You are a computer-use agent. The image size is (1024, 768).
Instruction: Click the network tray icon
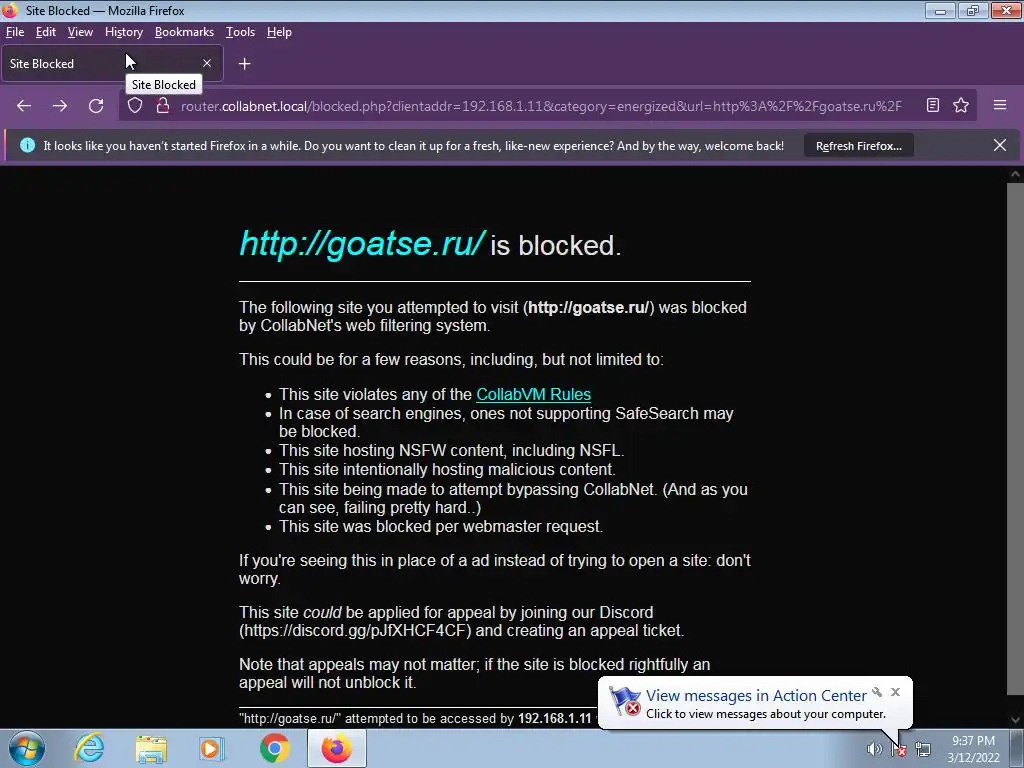point(923,749)
